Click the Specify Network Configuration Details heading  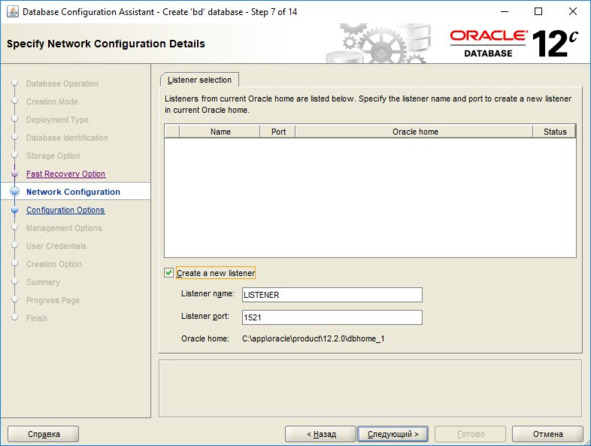[106, 44]
